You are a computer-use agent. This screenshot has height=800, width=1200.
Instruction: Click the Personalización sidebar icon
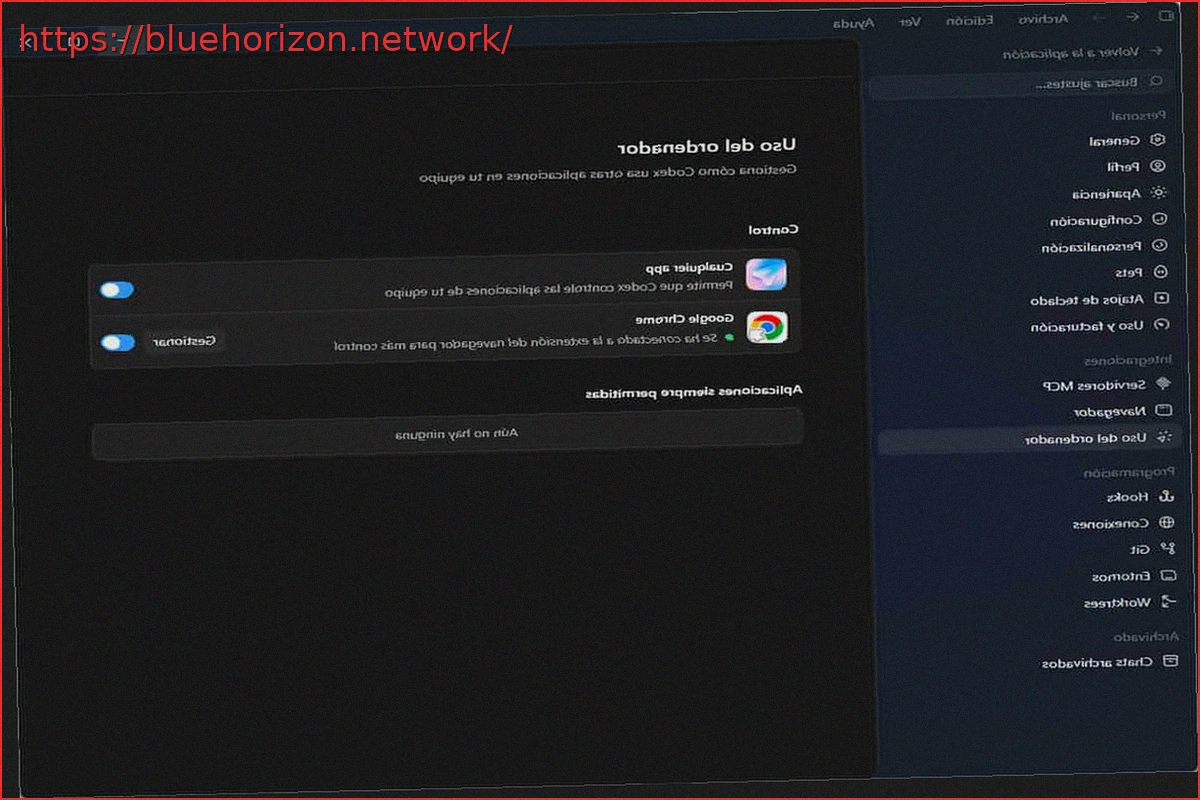coord(1160,246)
